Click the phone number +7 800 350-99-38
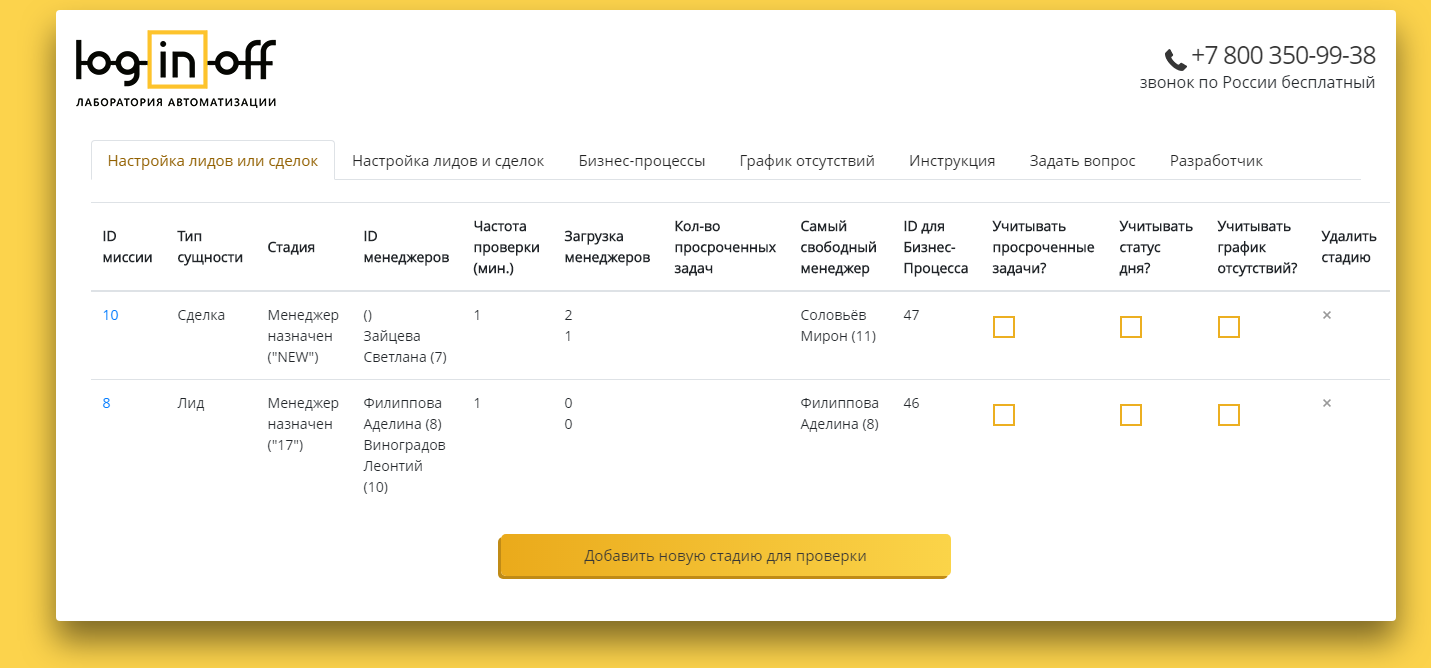The height and width of the screenshot is (668, 1431). point(1283,56)
